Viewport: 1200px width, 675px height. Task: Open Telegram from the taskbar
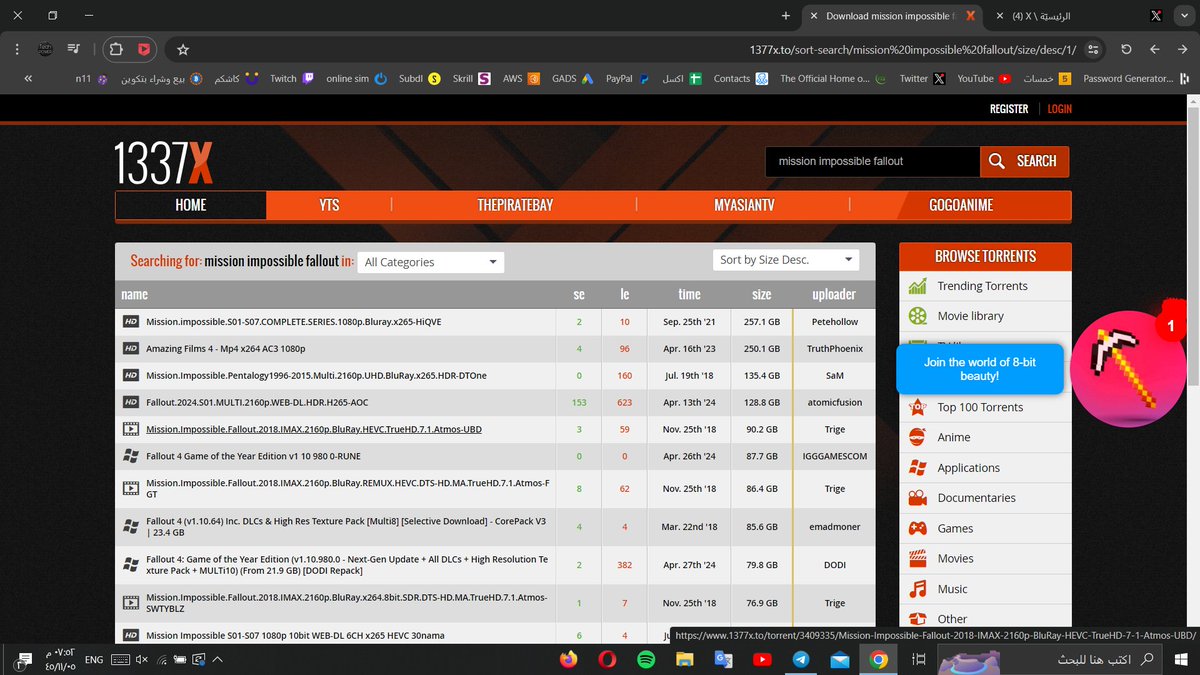801,659
